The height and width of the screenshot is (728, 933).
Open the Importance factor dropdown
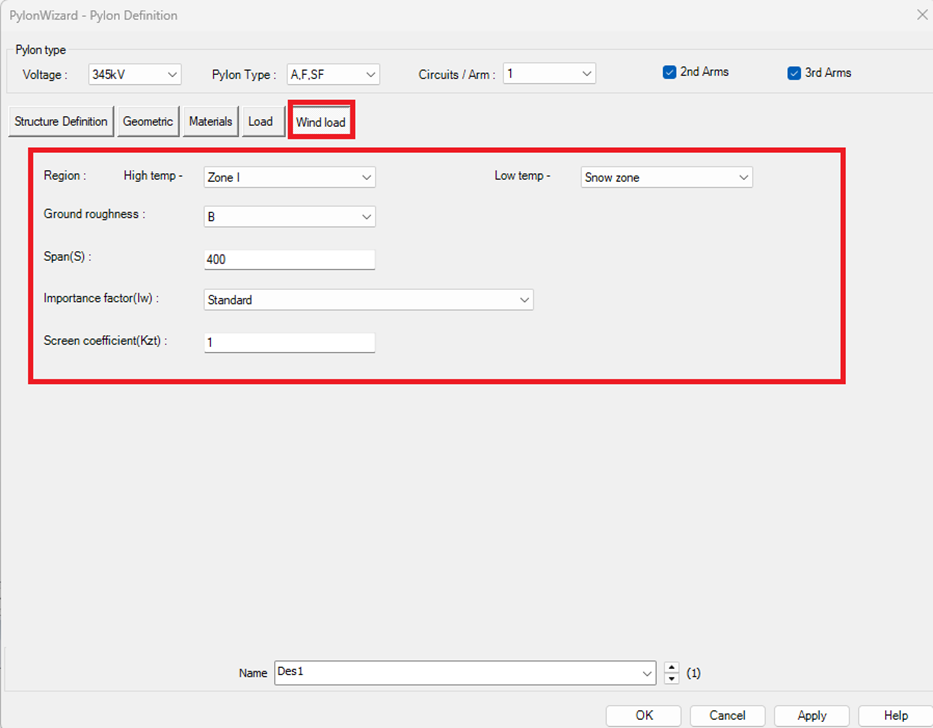(368, 300)
